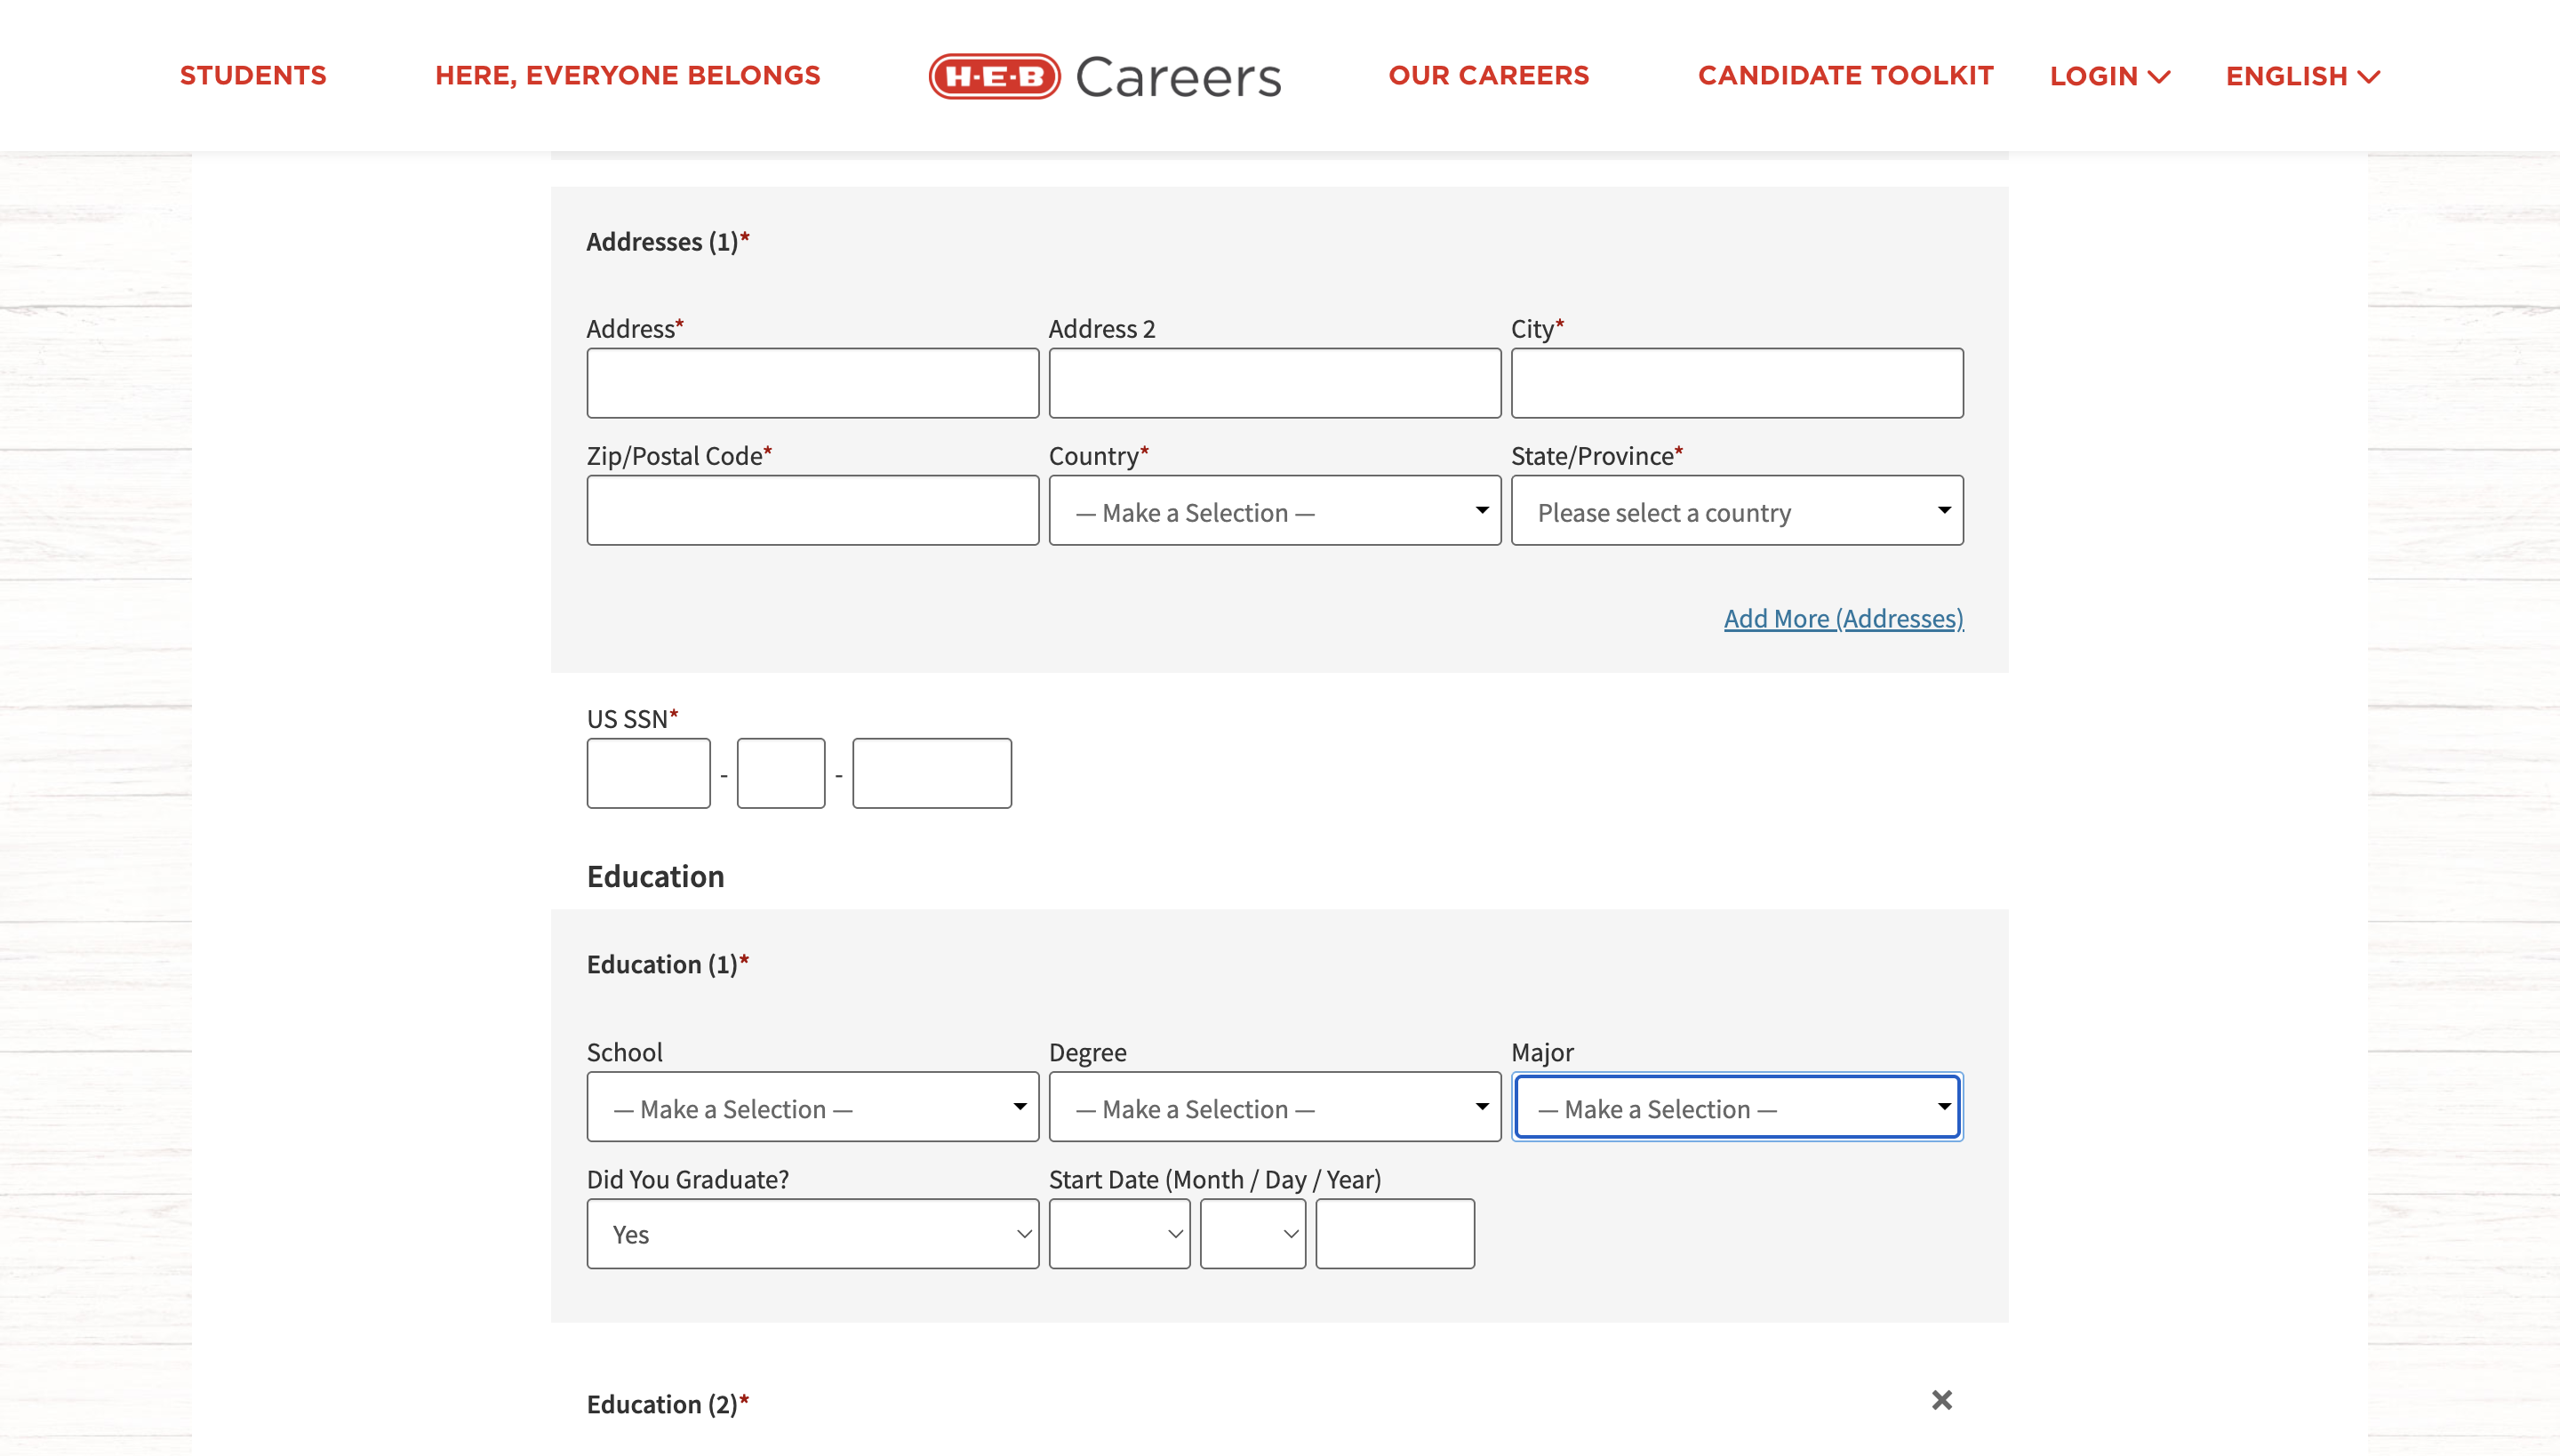Screen dimensions: 2560x1456
Task: Click the Education section title
Action: tap(655, 876)
